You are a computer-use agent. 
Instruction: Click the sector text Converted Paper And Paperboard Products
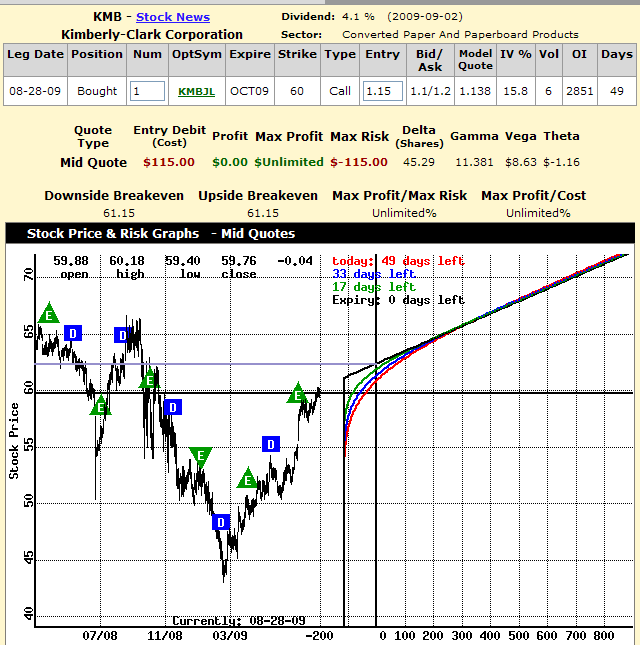tap(460, 35)
